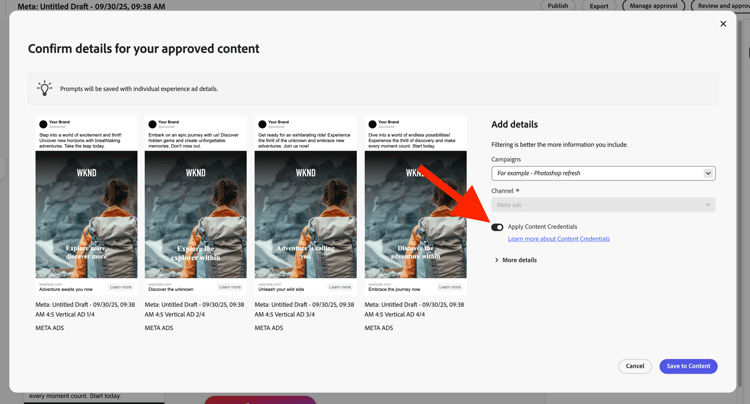Image resolution: width=750 pixels, height=404 pixels.
Task: Click 'Unleash your wild side' headline text
Action: (281, 289)
